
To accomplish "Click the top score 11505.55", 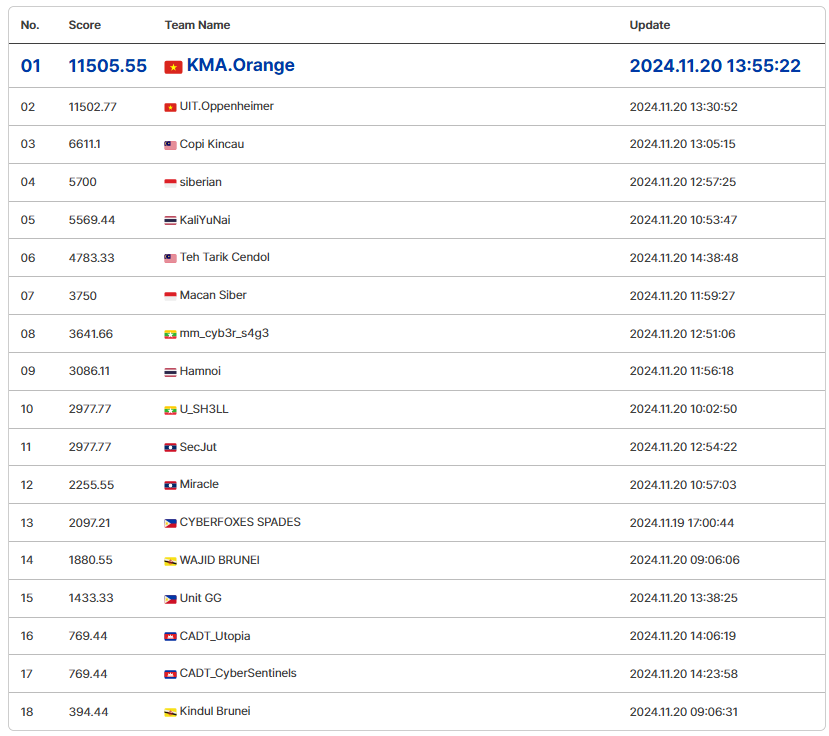I will coord(108,66).
